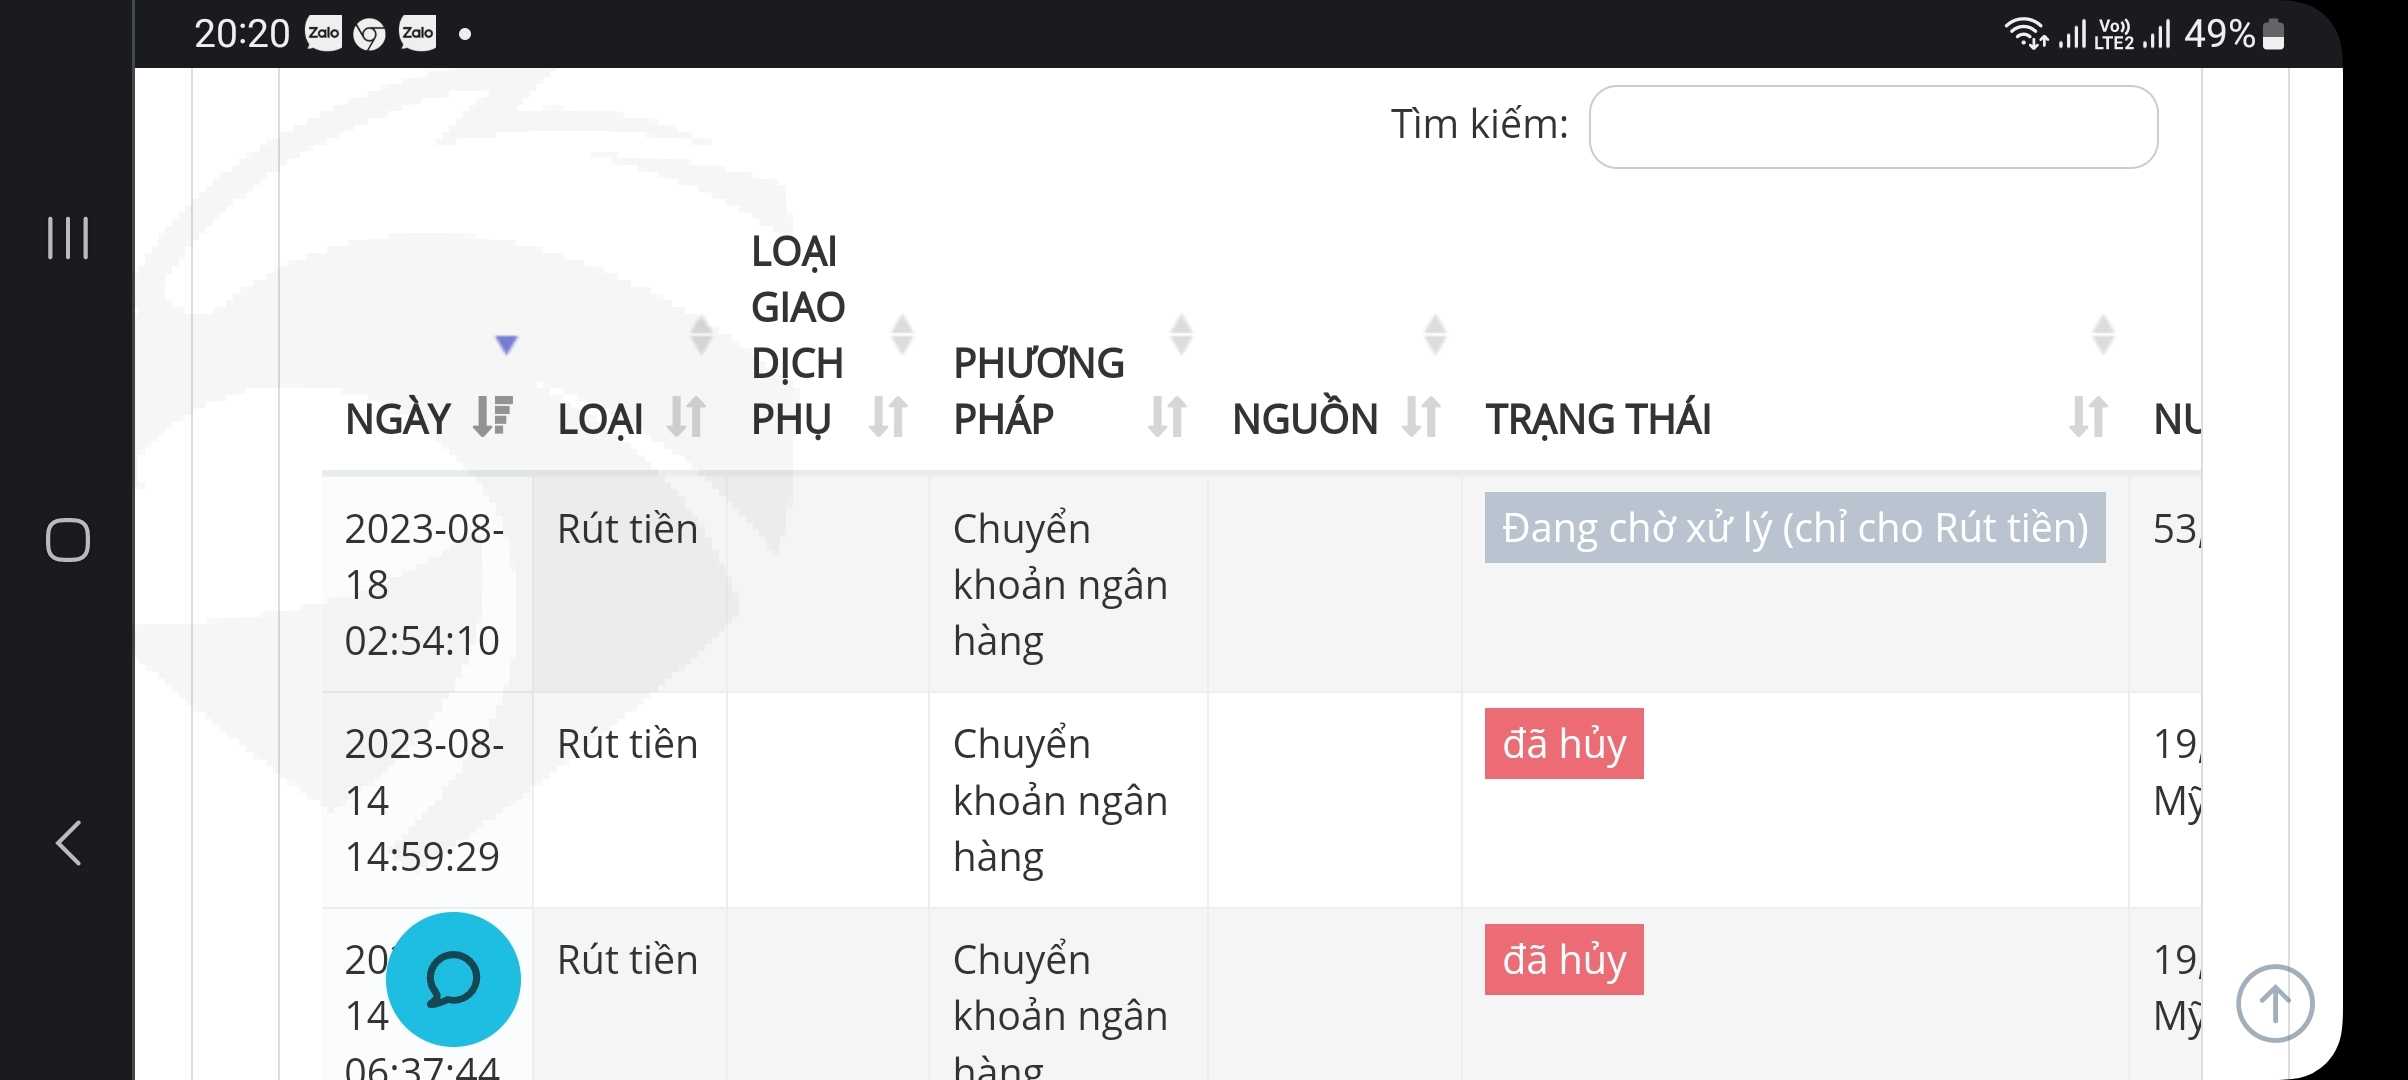This screenshot has height=1080, width=2408.
Task: Open the battery status indicator
Action: (x=2273, y=34)
